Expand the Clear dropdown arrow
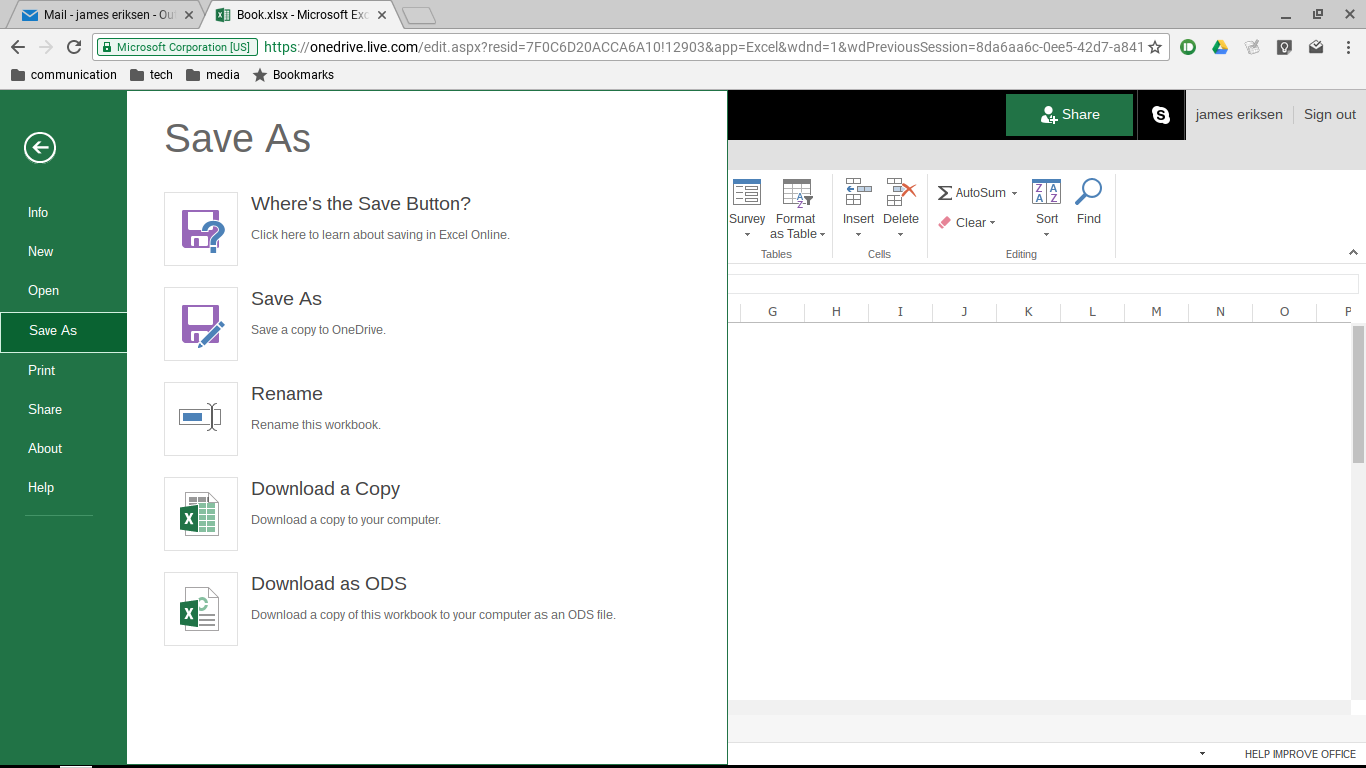1366x768 pixels. 992,223
